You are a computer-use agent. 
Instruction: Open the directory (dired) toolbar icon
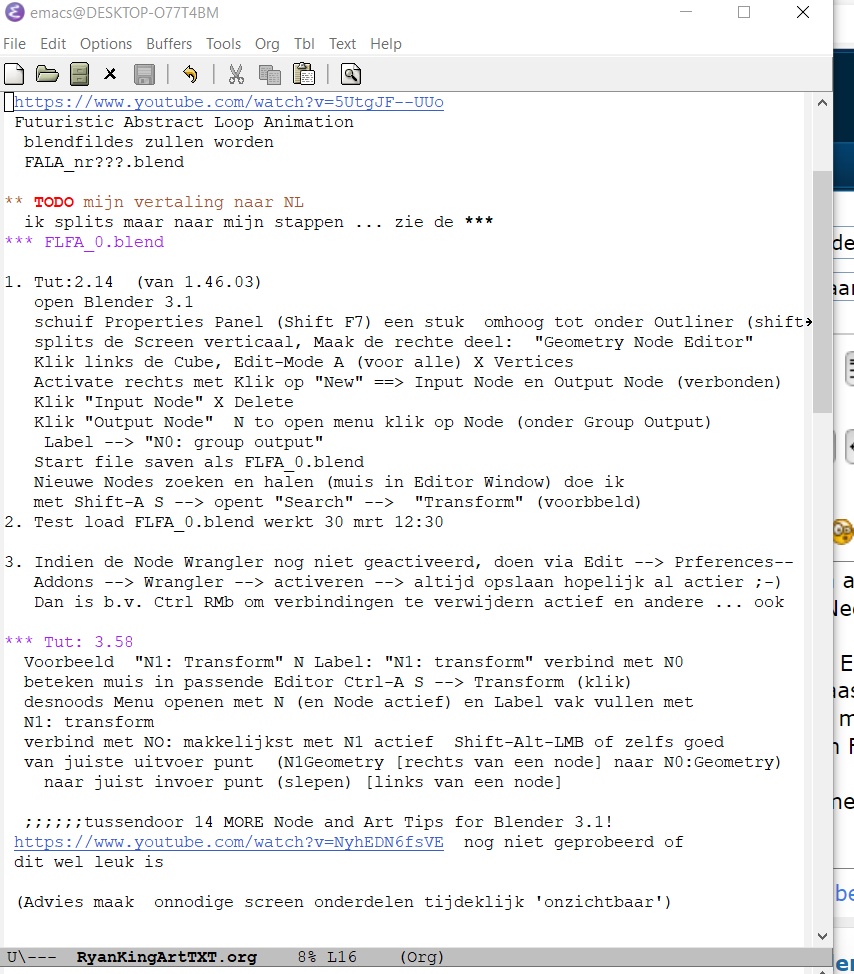tap(79, 75)
